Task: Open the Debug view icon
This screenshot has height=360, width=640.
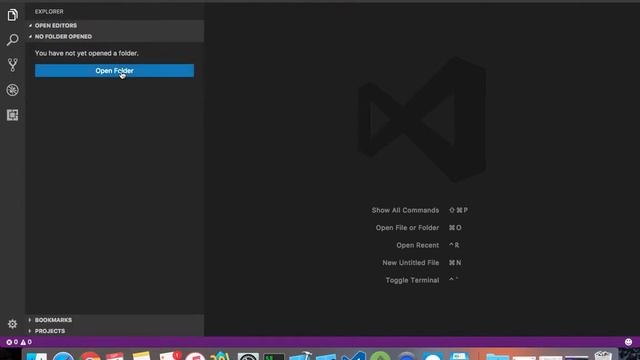Action: click(x=12, y=90)
